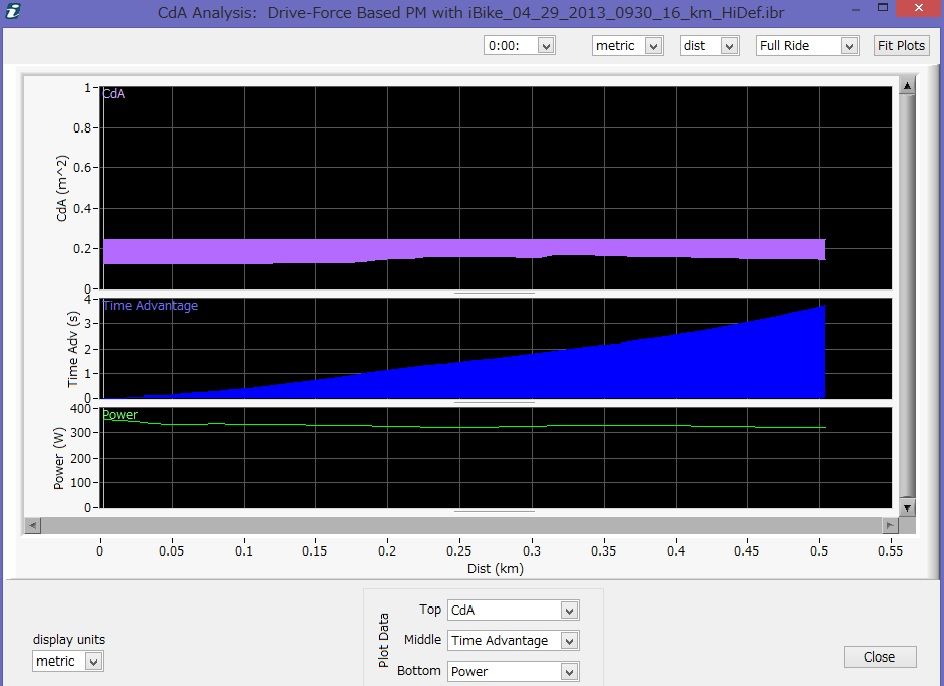Click the vertical scrollbar down arrow
The width and height of the screenshot is (944, 686).
[907, 507]
